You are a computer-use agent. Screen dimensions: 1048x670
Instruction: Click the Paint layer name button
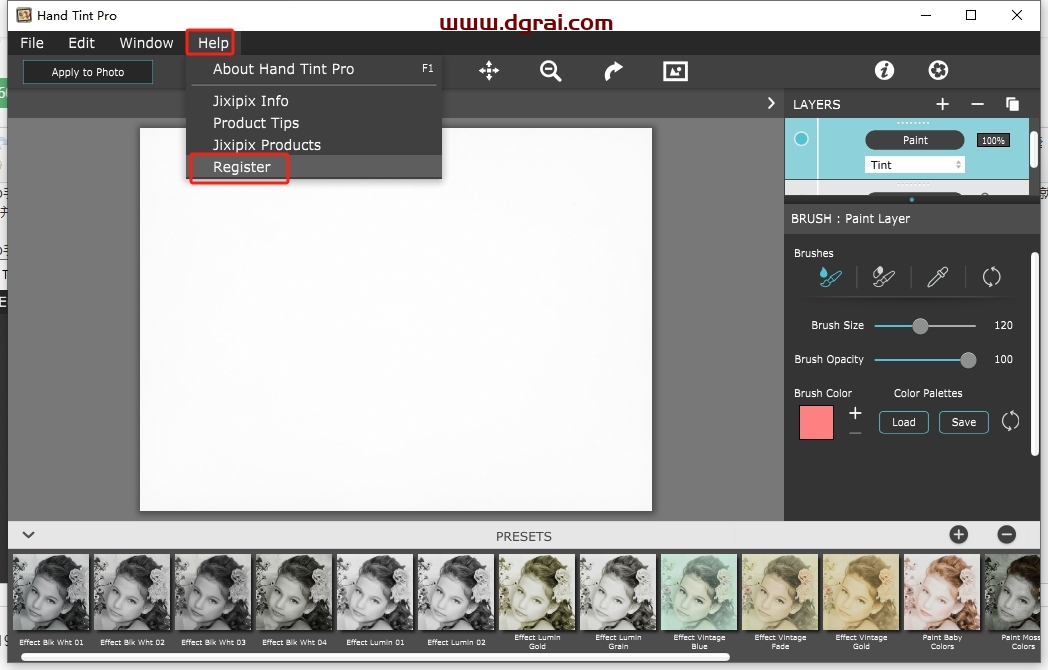[914, 140]
